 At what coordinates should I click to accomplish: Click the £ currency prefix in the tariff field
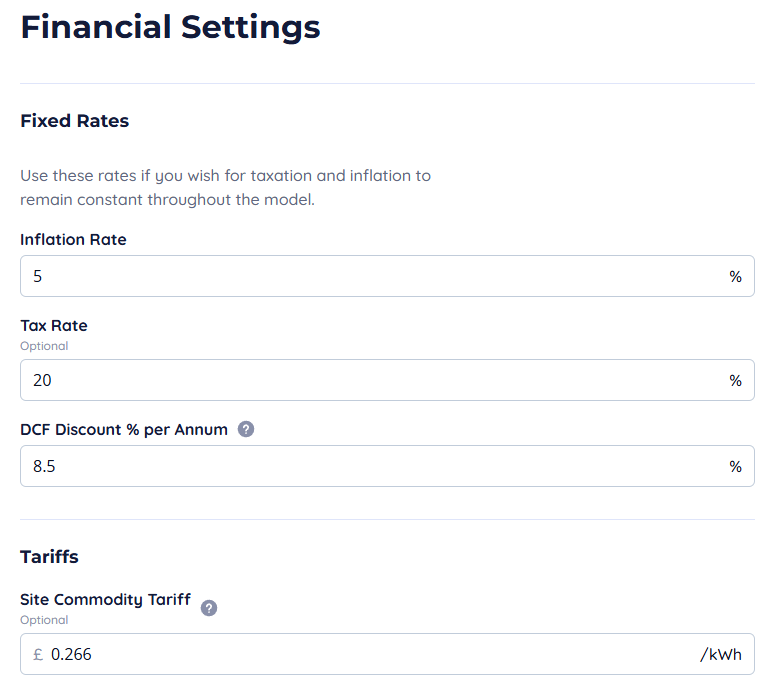[38, 654]
